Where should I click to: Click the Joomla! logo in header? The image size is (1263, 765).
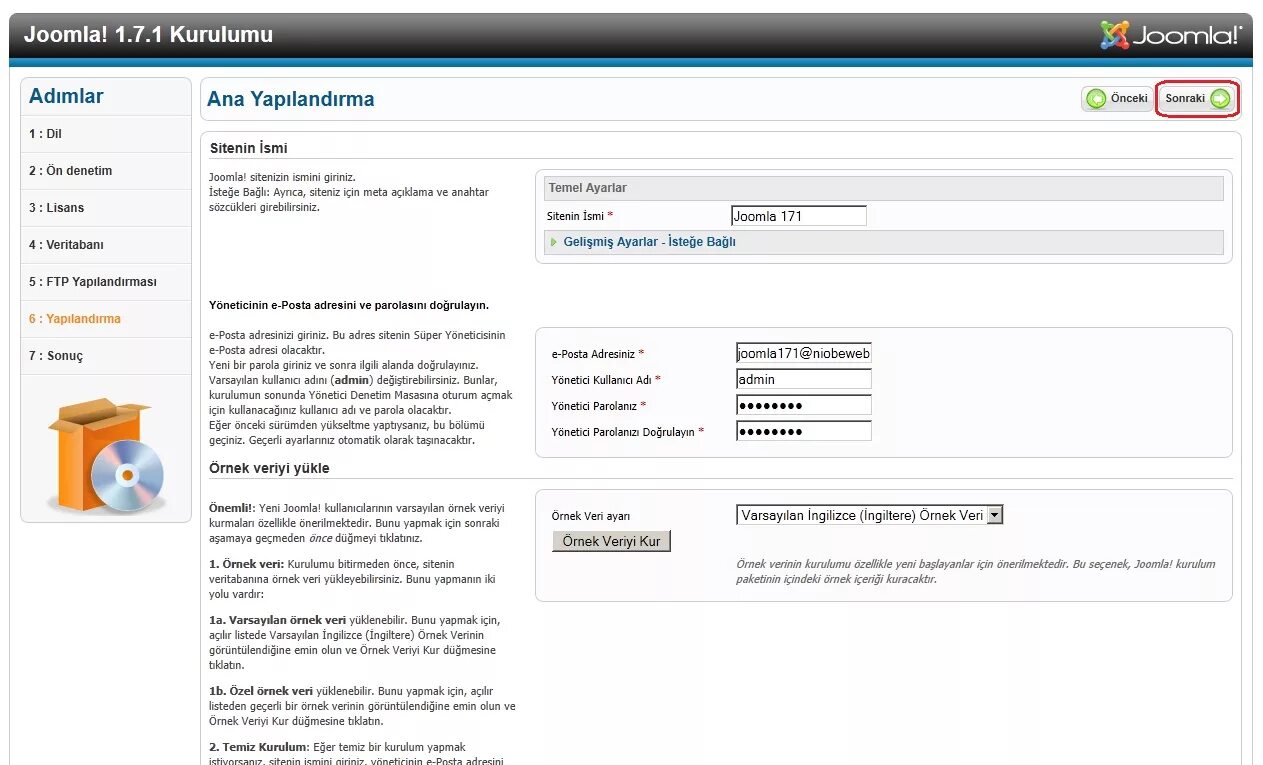(1171, 35)
